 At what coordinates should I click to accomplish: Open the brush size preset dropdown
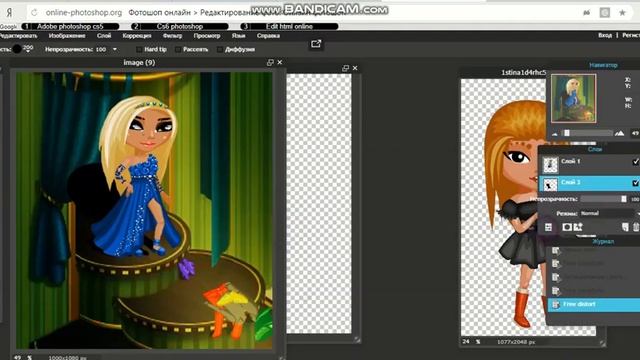pos(28,49)
